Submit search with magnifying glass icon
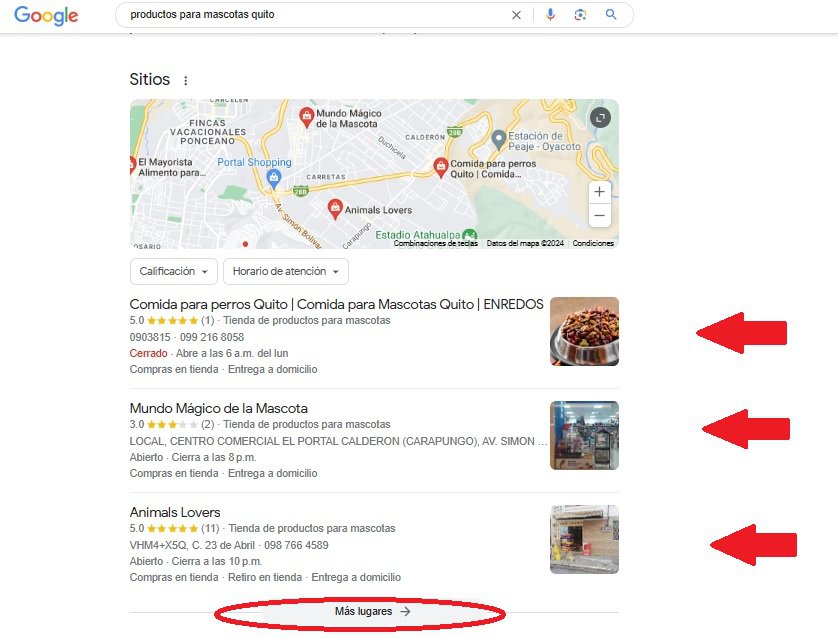The image size is (838, 639). click(x=611, y=14)
